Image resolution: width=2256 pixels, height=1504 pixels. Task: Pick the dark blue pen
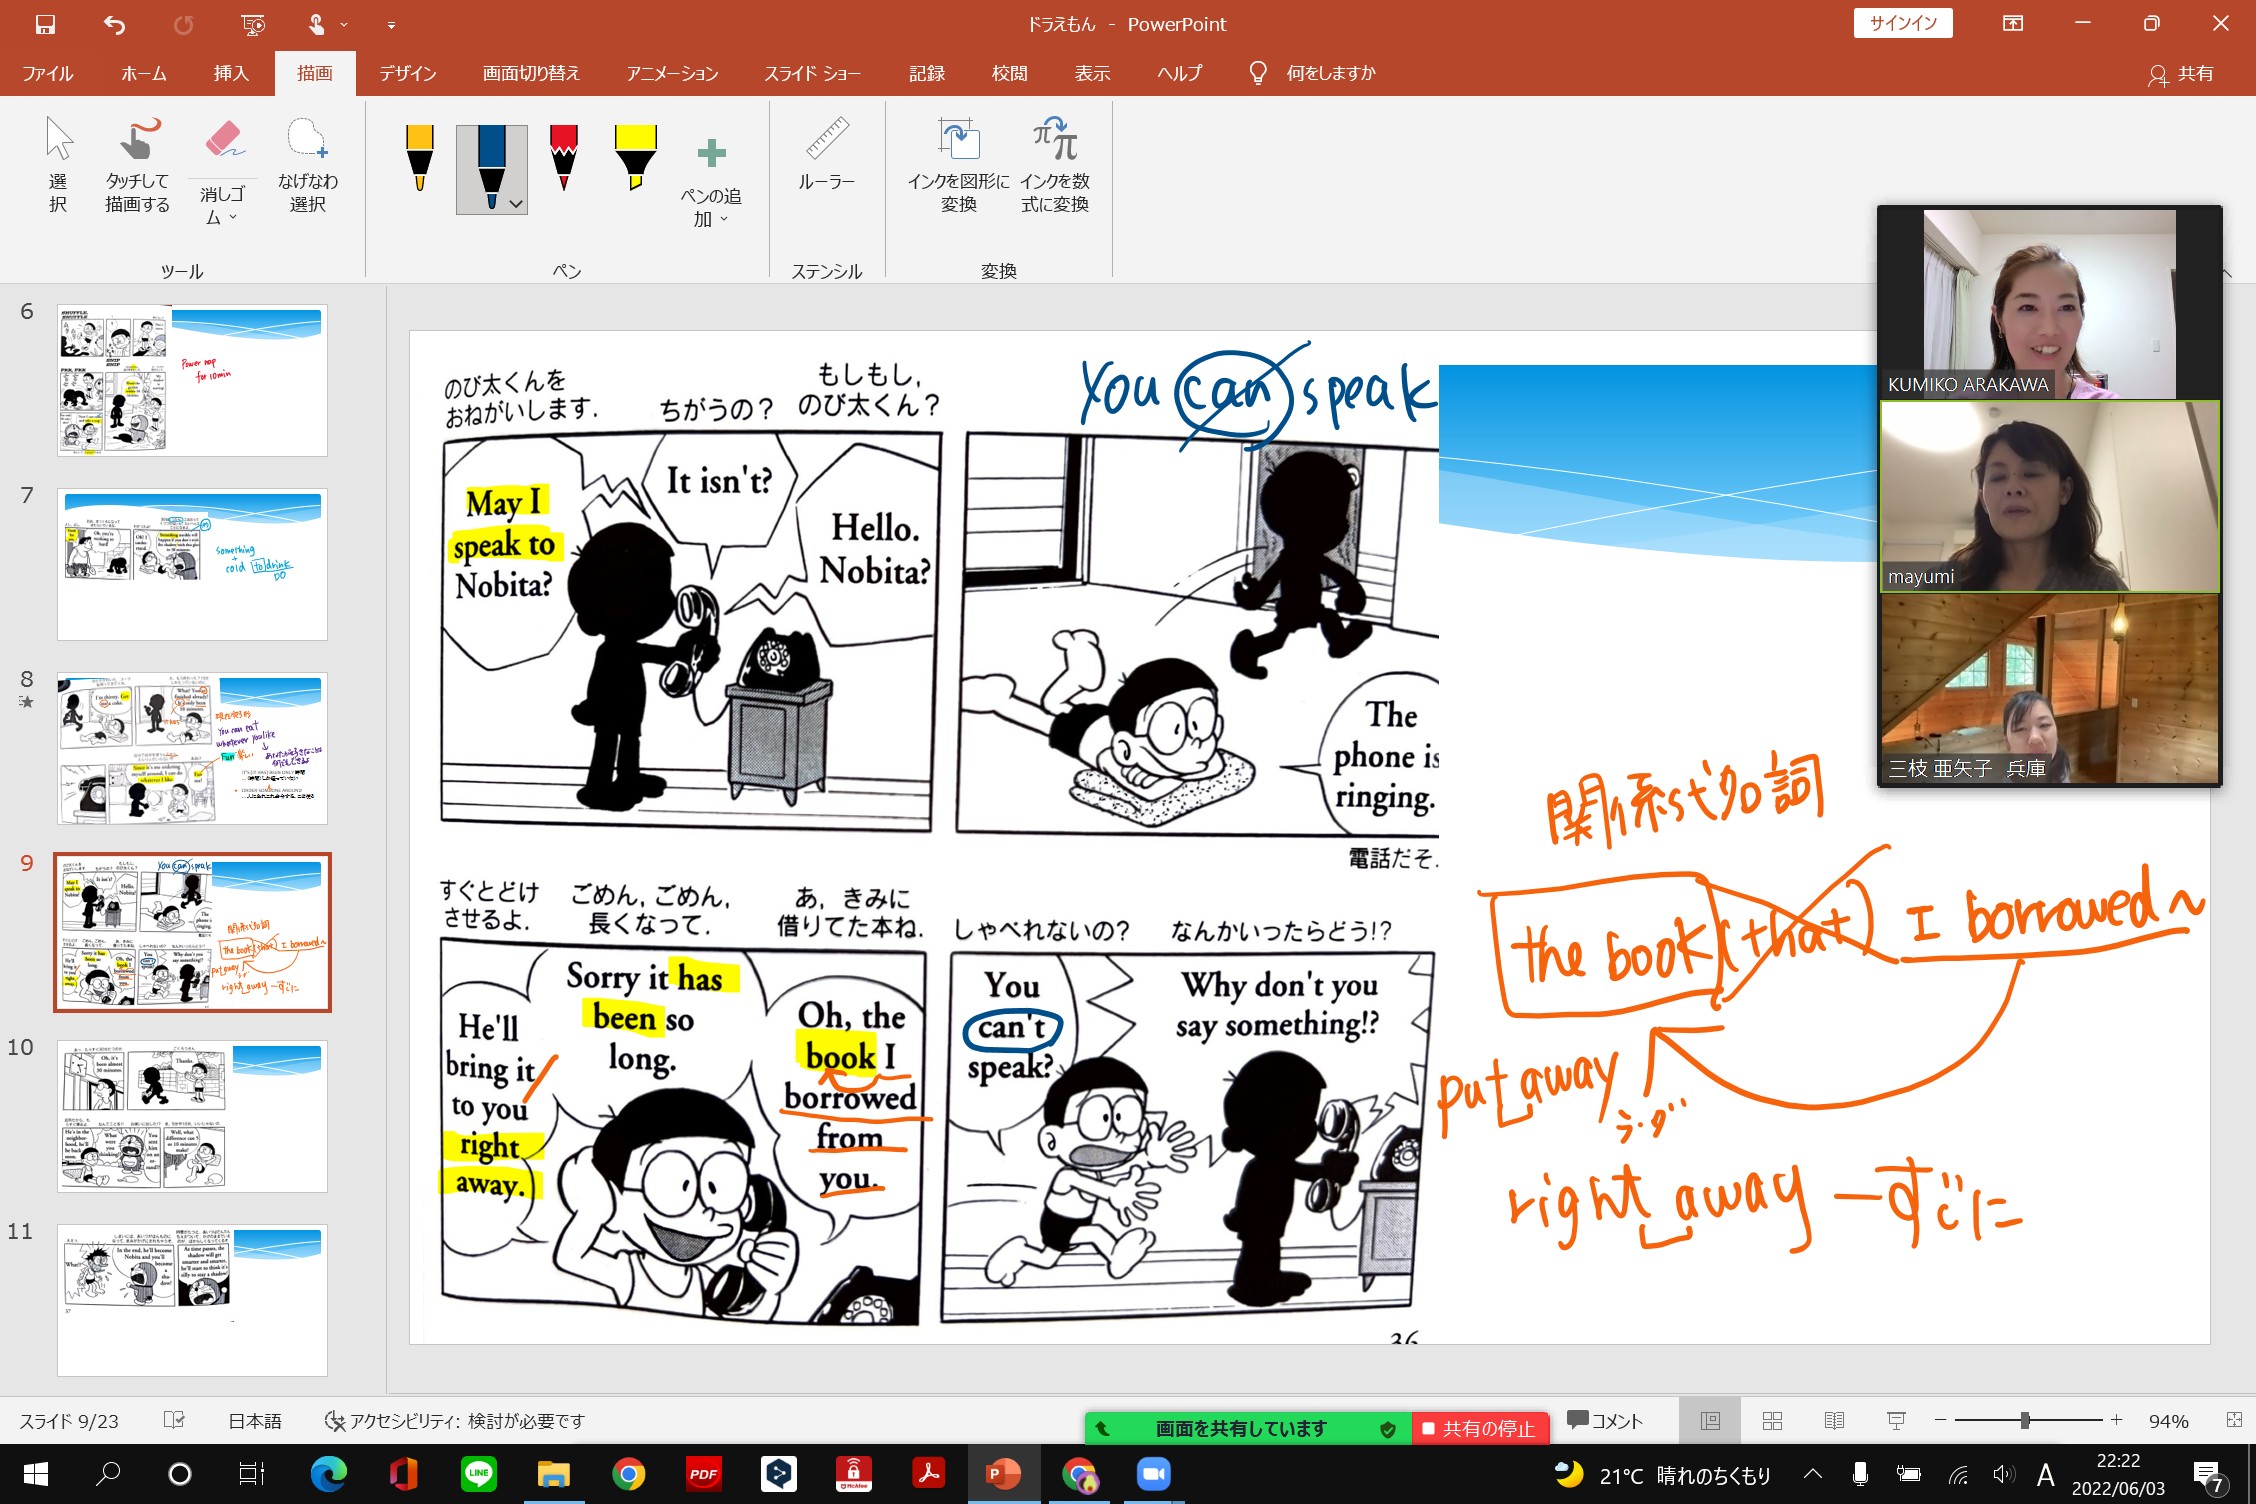point(491,160)
